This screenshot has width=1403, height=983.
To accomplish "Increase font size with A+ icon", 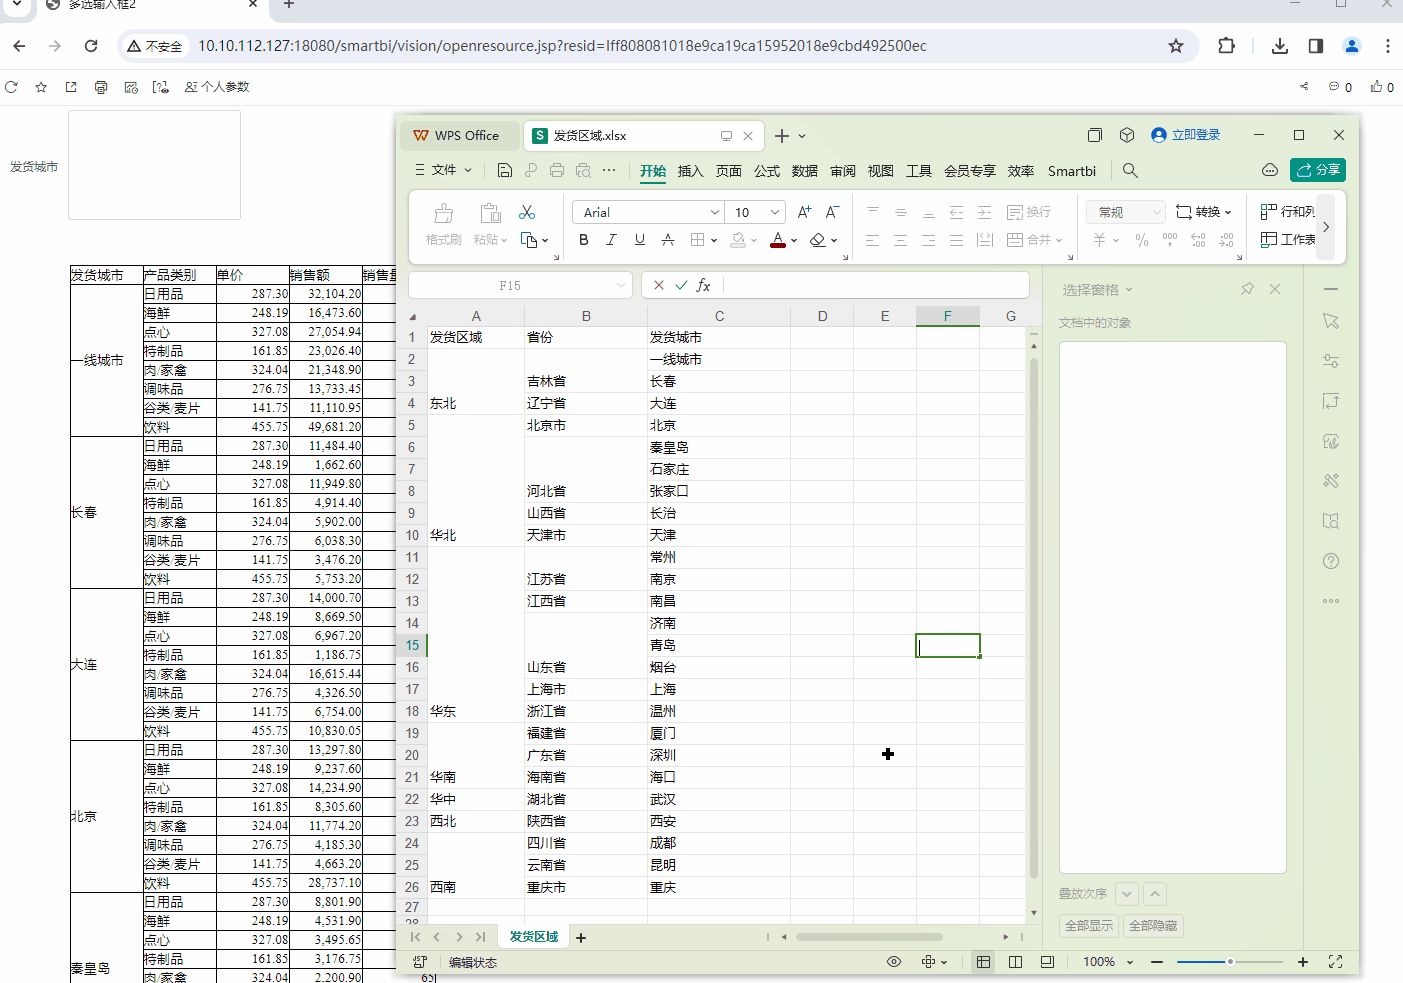I will pyautogui.click(x=804, y=212).
